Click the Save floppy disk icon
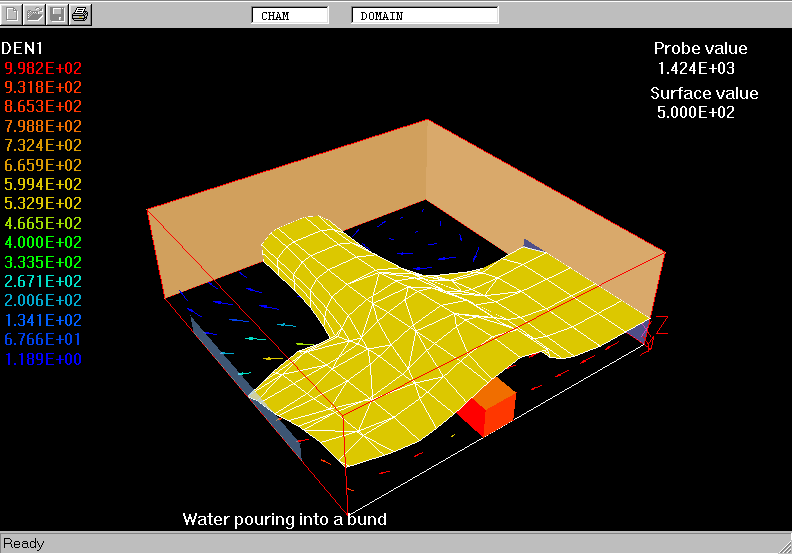The image size is (792, 554). point(57,14)
